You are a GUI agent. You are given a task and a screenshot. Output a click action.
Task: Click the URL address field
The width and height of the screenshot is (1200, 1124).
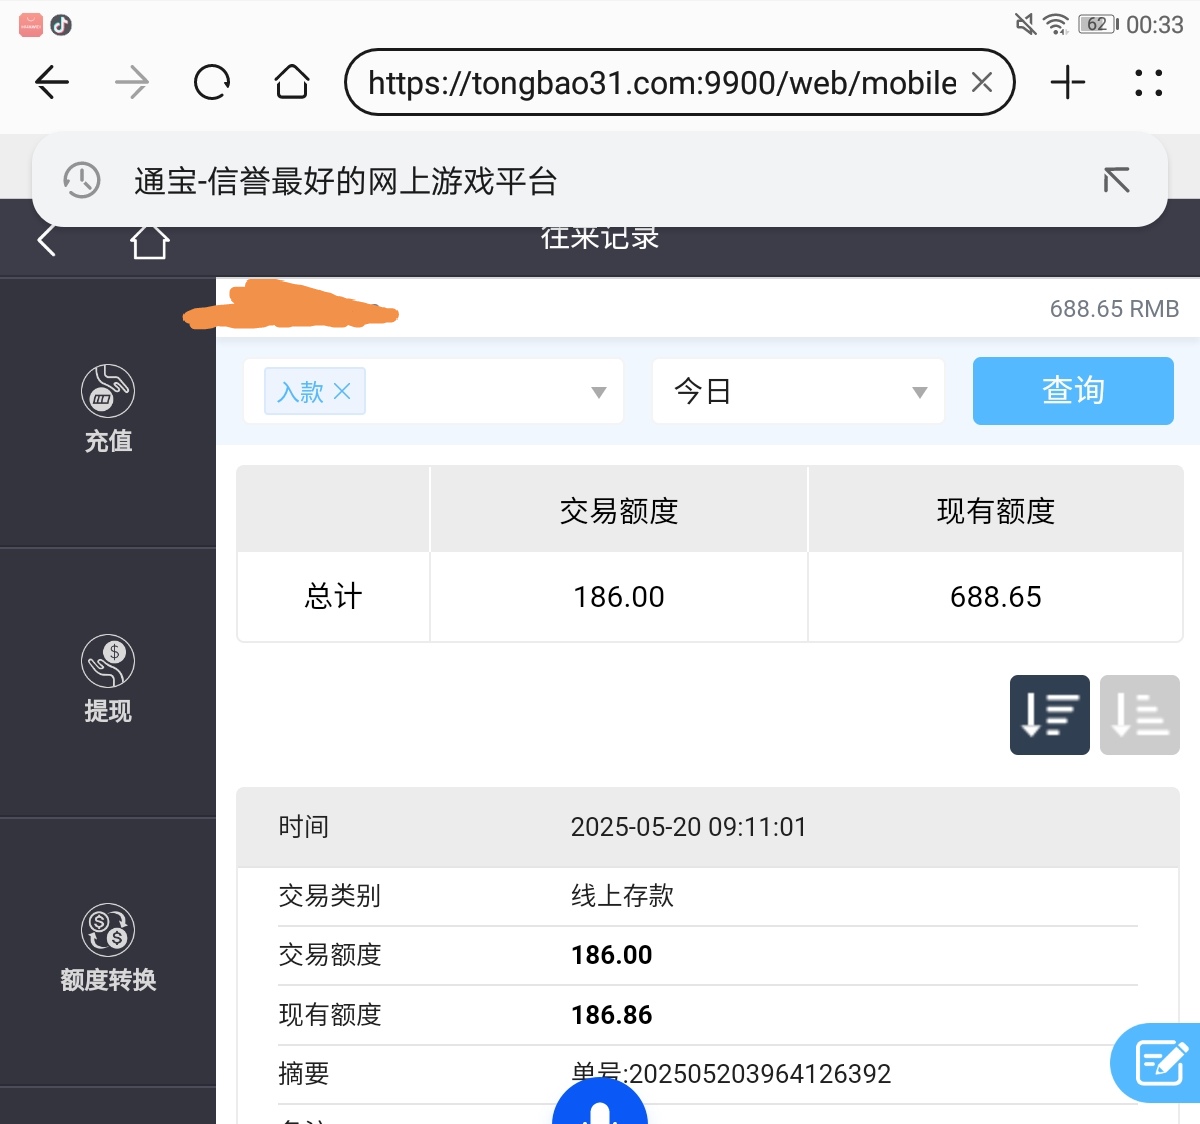tap(660, 82)
